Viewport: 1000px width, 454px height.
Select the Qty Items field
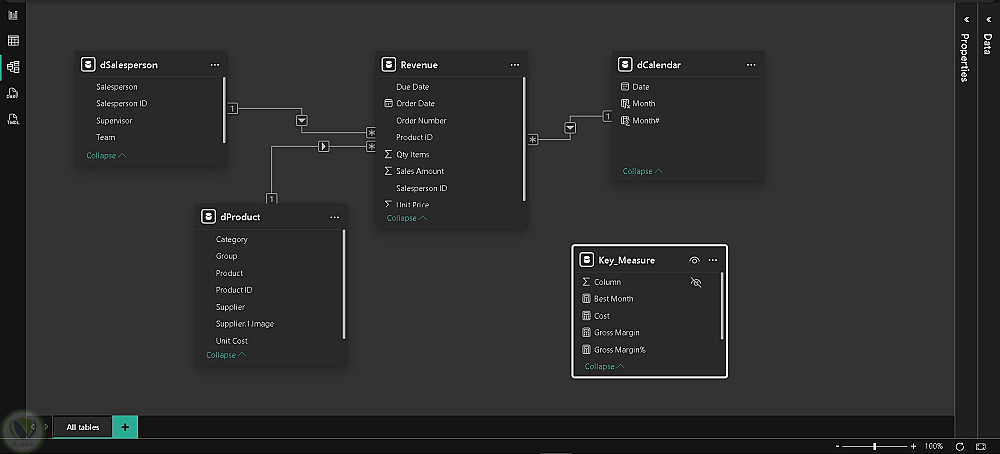[413, 154]
